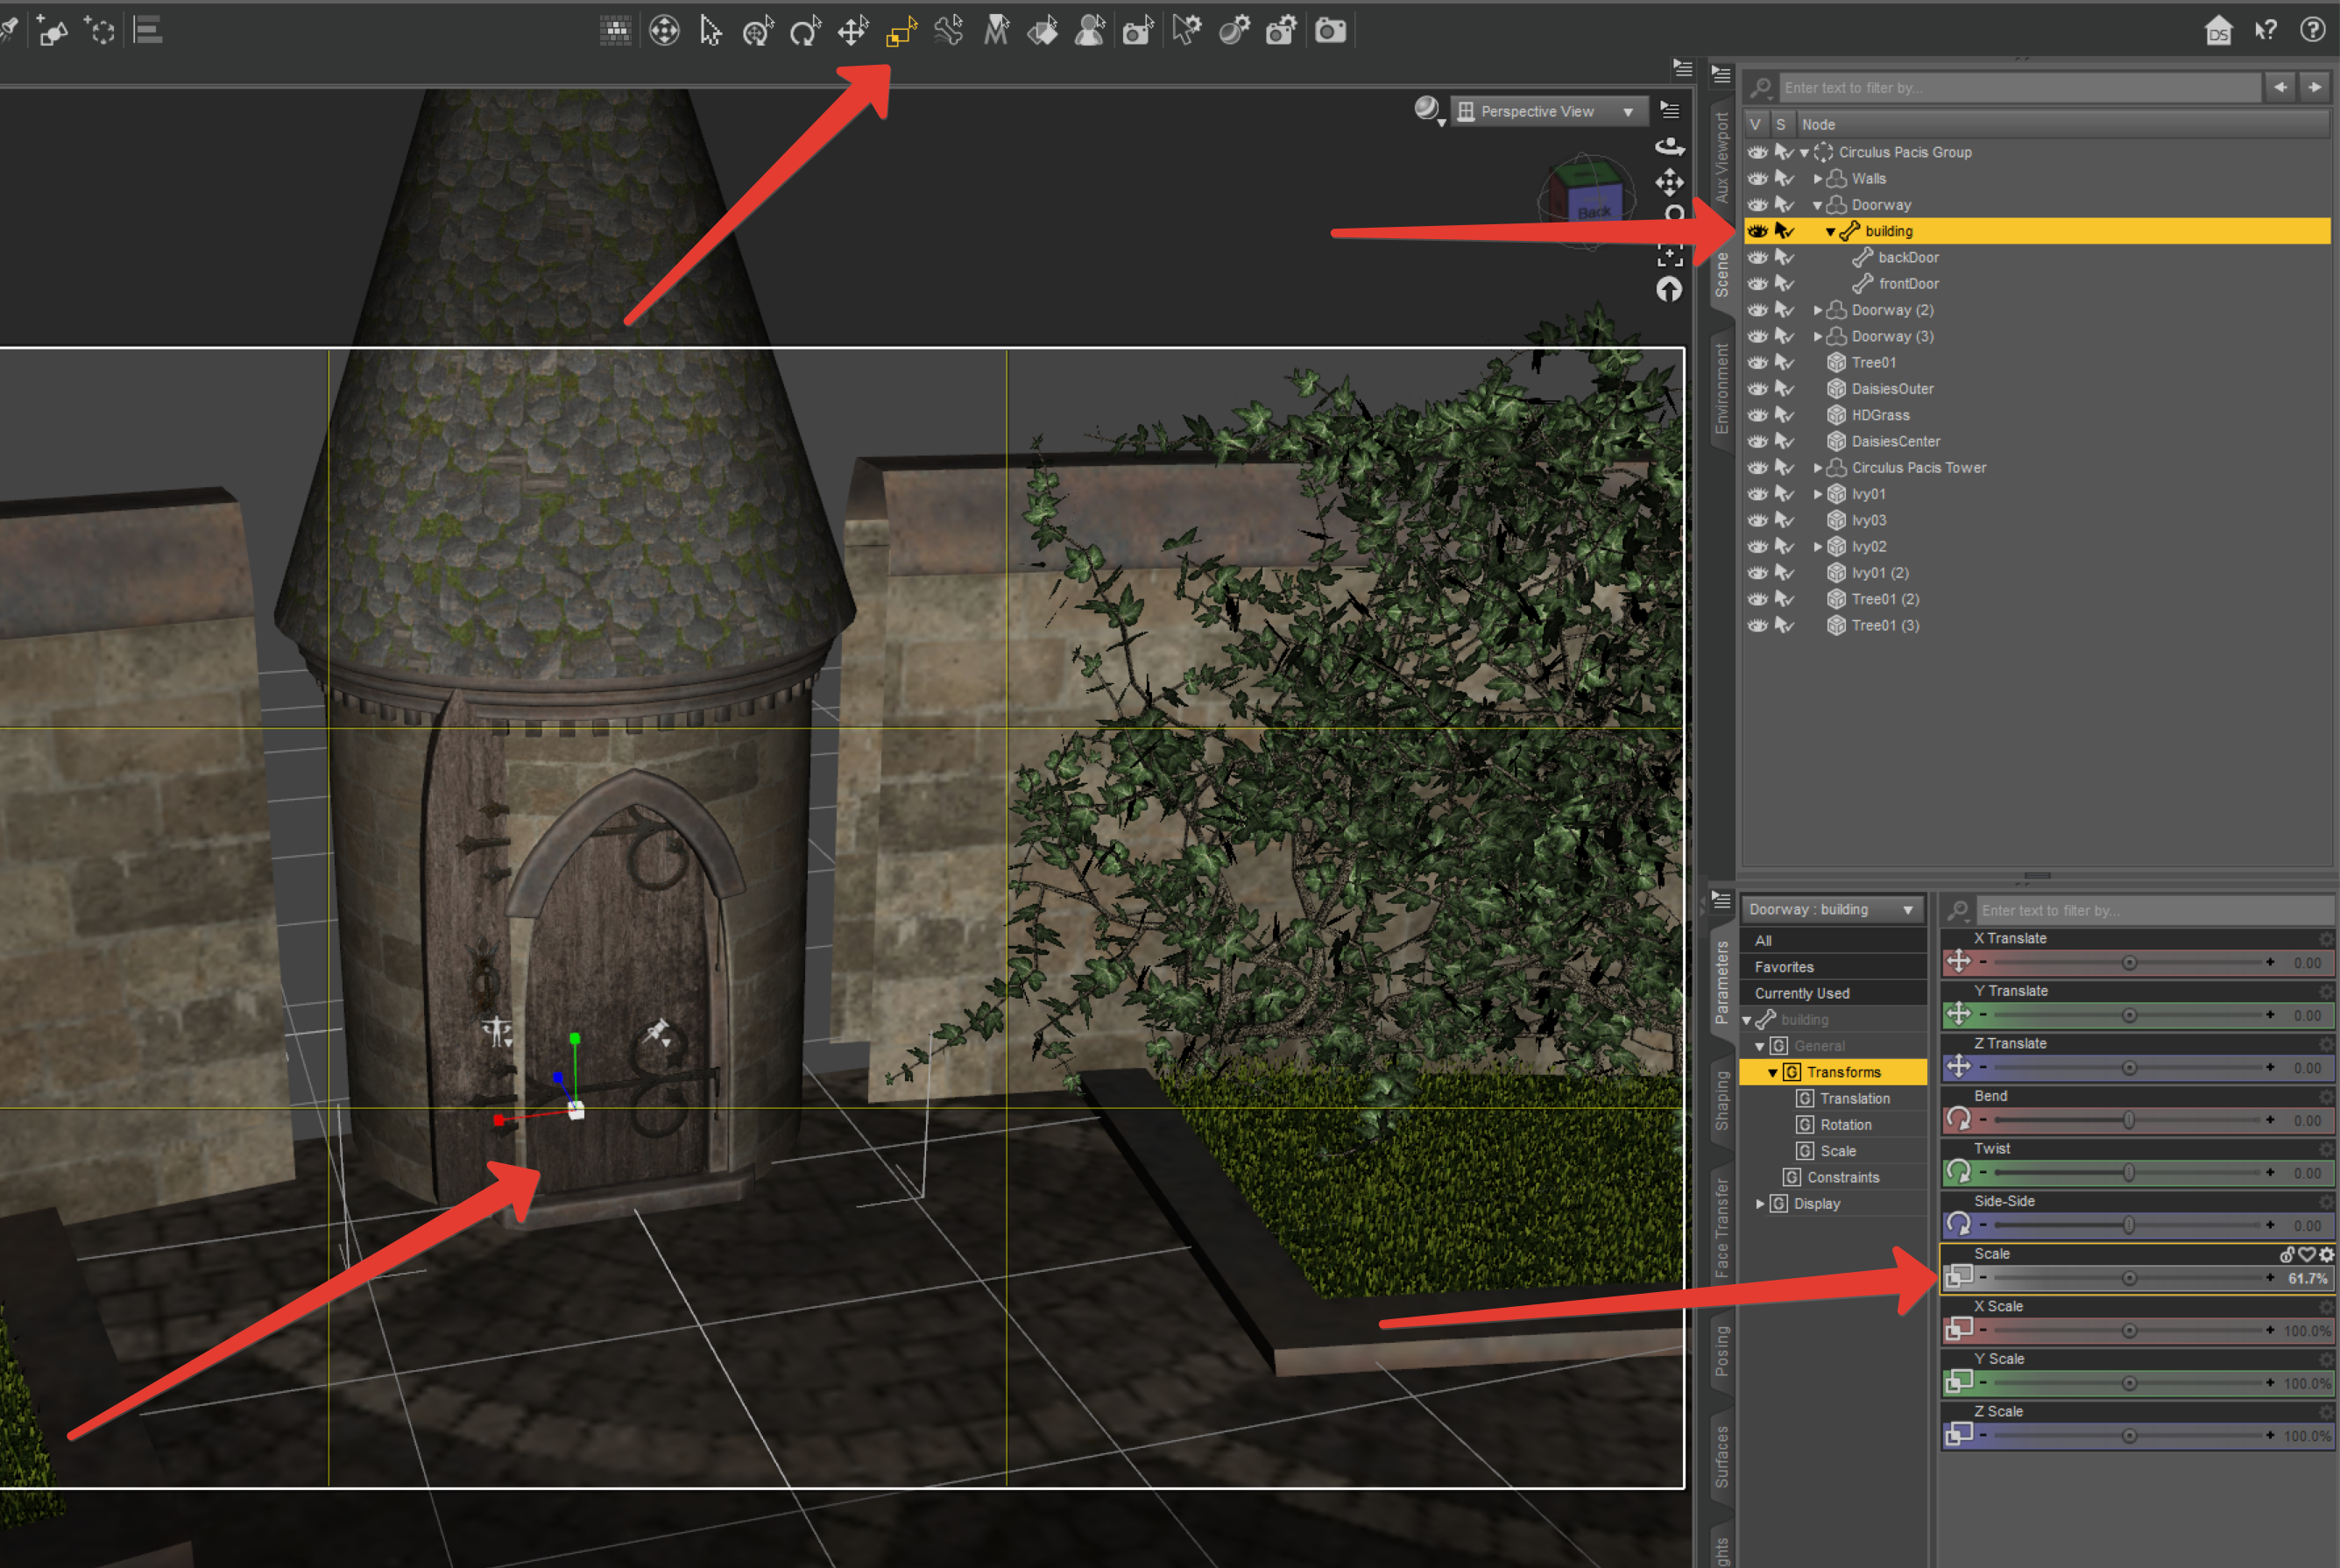The width and height of the screenshot is (2340, 1568).
Task: Expand the Display property group
Action: tap(1760, 1204)
